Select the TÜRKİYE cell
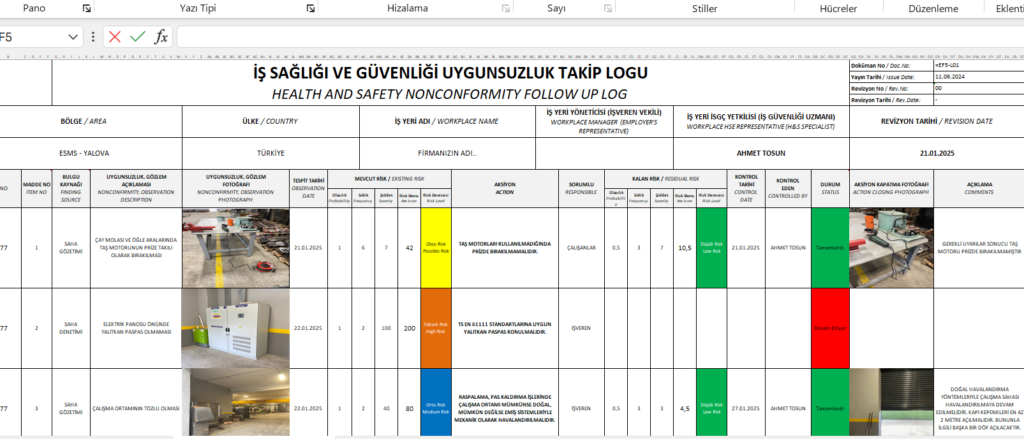This screenshot has height=439, width=1024. click(270, 154)
